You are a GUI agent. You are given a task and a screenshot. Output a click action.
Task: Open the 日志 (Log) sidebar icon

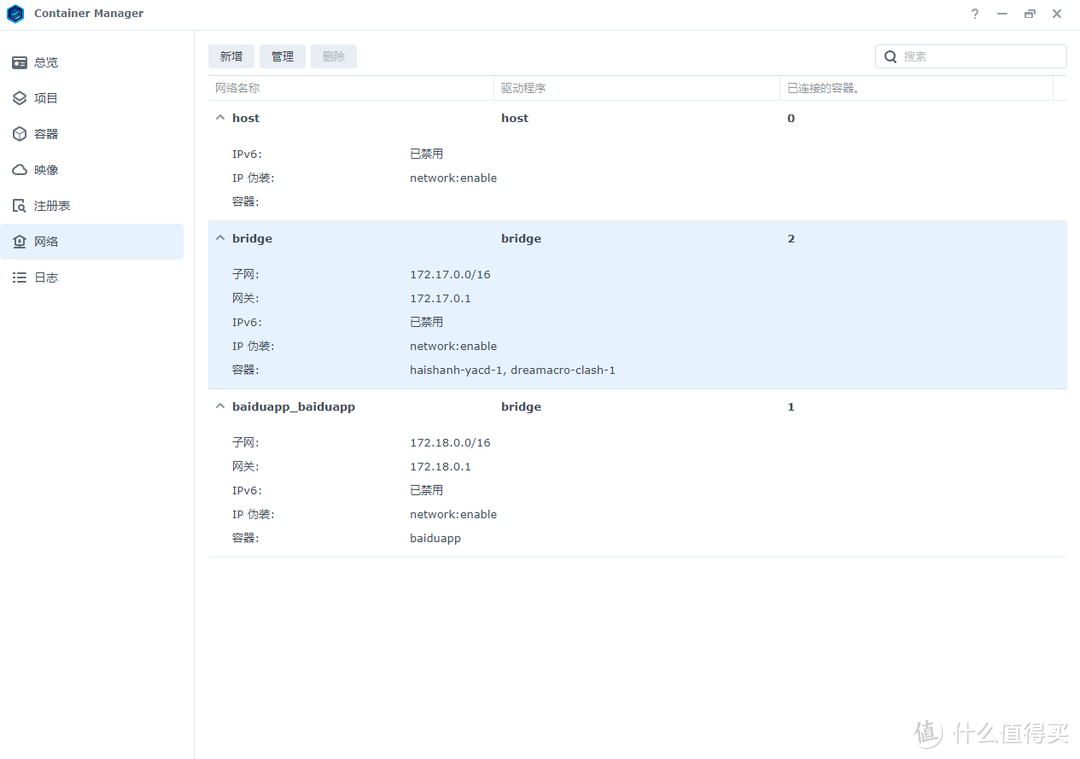(21, 277)
